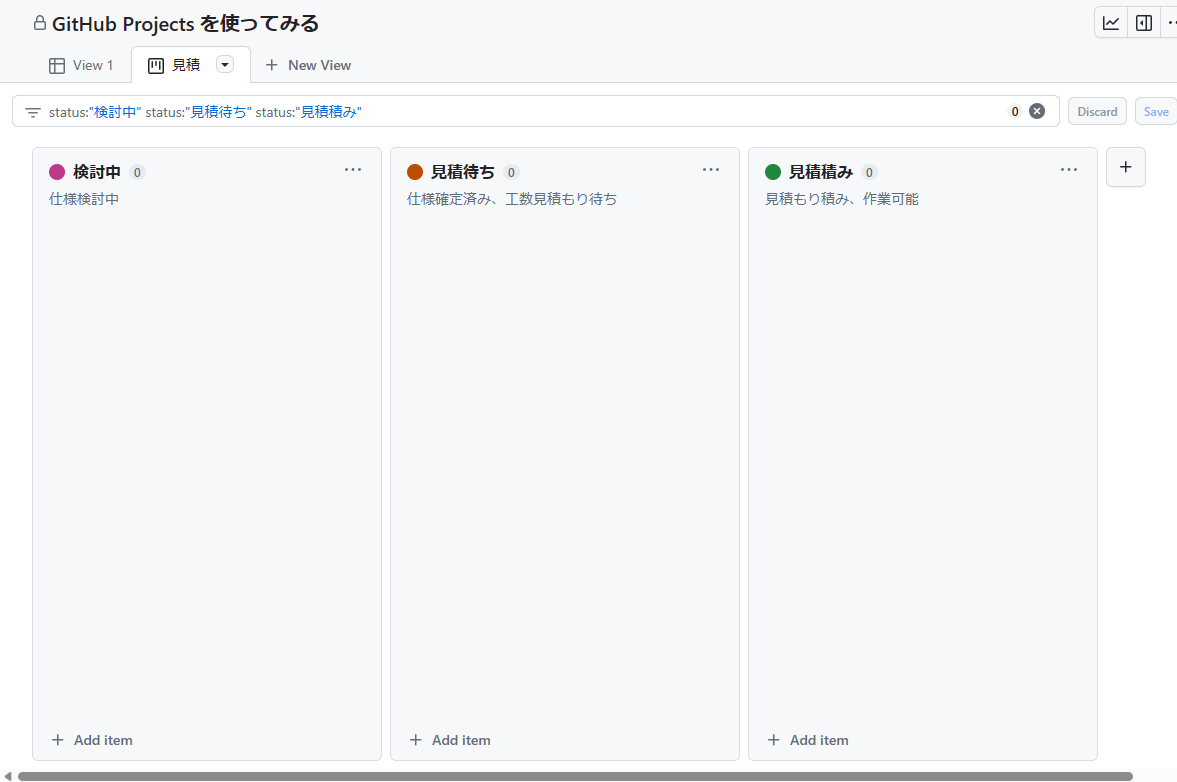
Task: Select the 見積 board tab
Action: [175, 65]
